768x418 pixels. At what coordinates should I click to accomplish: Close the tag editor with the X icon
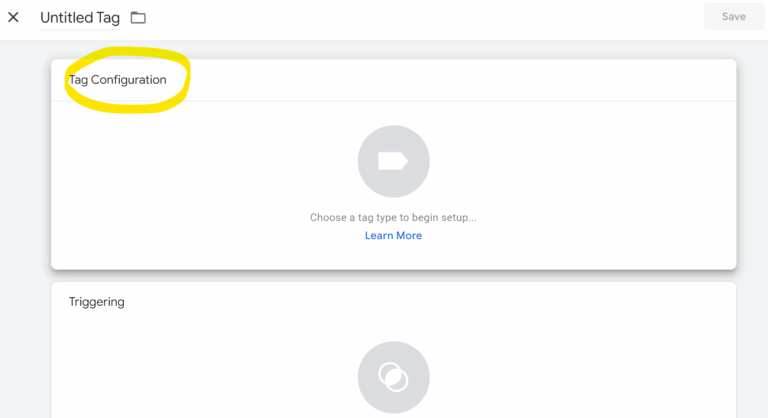(13, 17)
